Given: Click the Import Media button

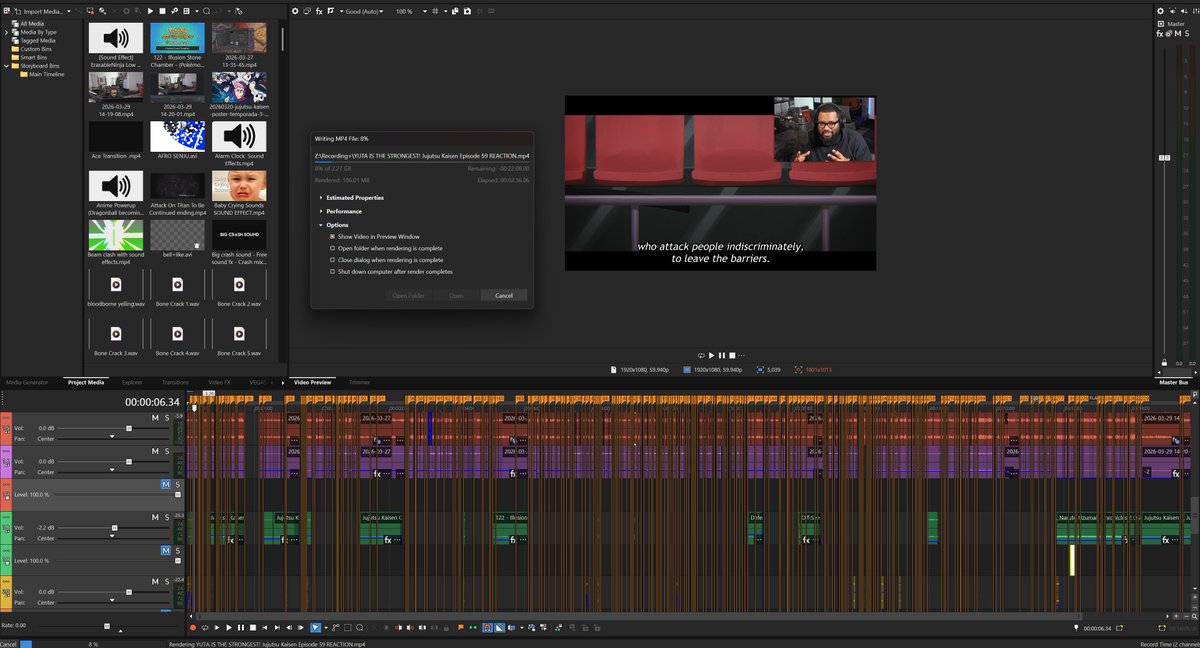Looking at the screenshot, I should 40,11.
